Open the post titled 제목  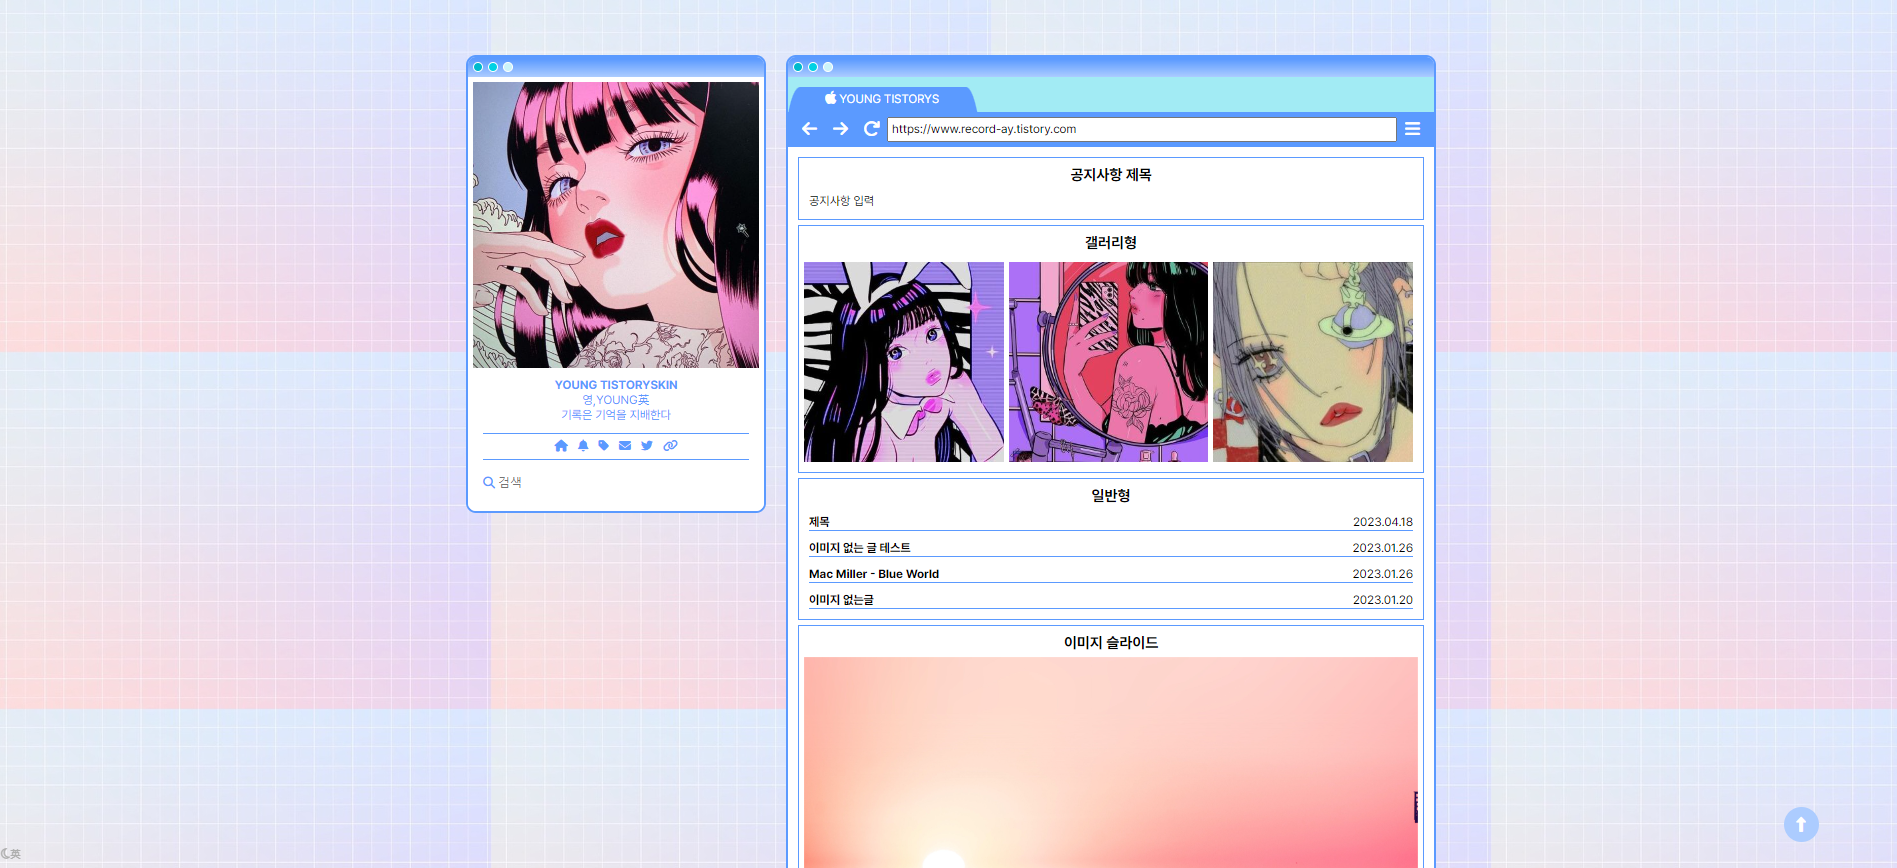coord(819,522)
